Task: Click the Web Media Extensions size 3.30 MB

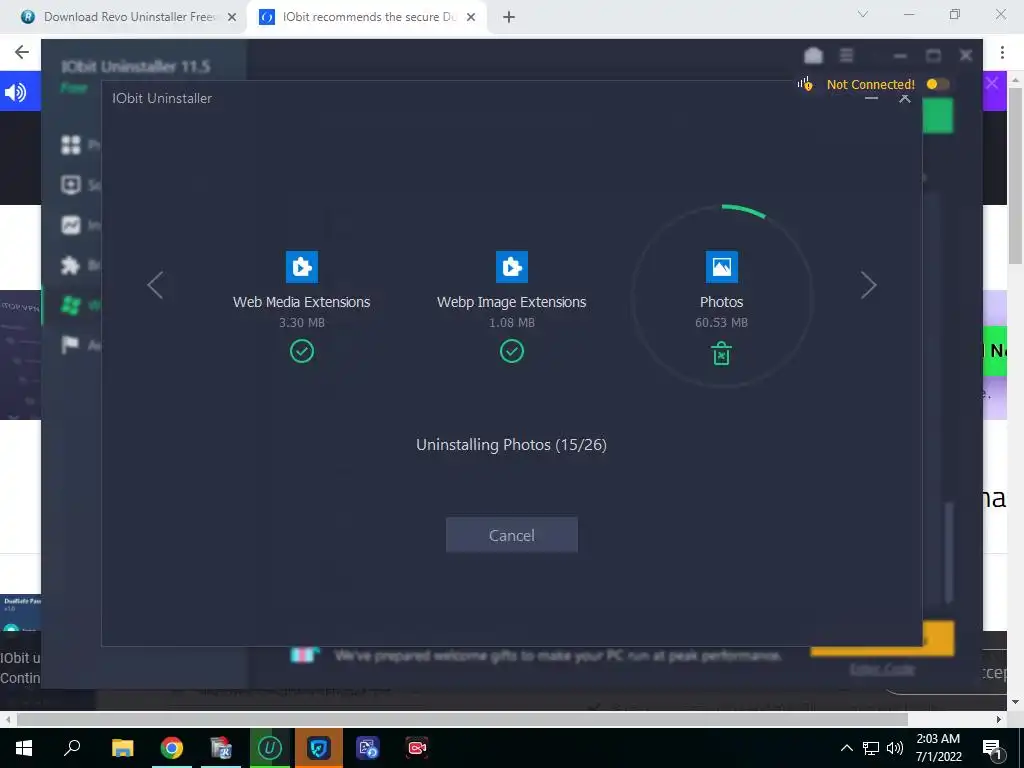Action: [302, 323]
